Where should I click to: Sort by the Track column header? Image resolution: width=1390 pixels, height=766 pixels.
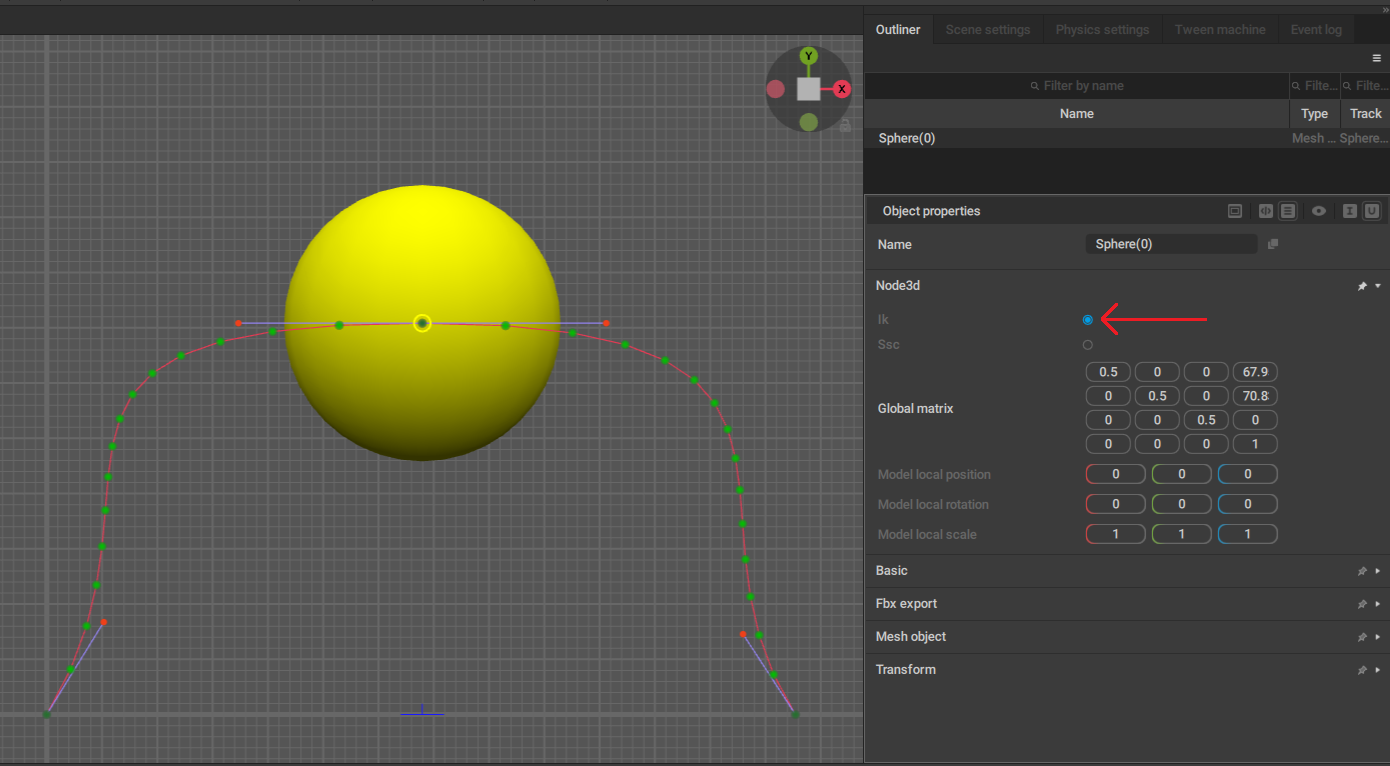click(x=1365, y=114)
